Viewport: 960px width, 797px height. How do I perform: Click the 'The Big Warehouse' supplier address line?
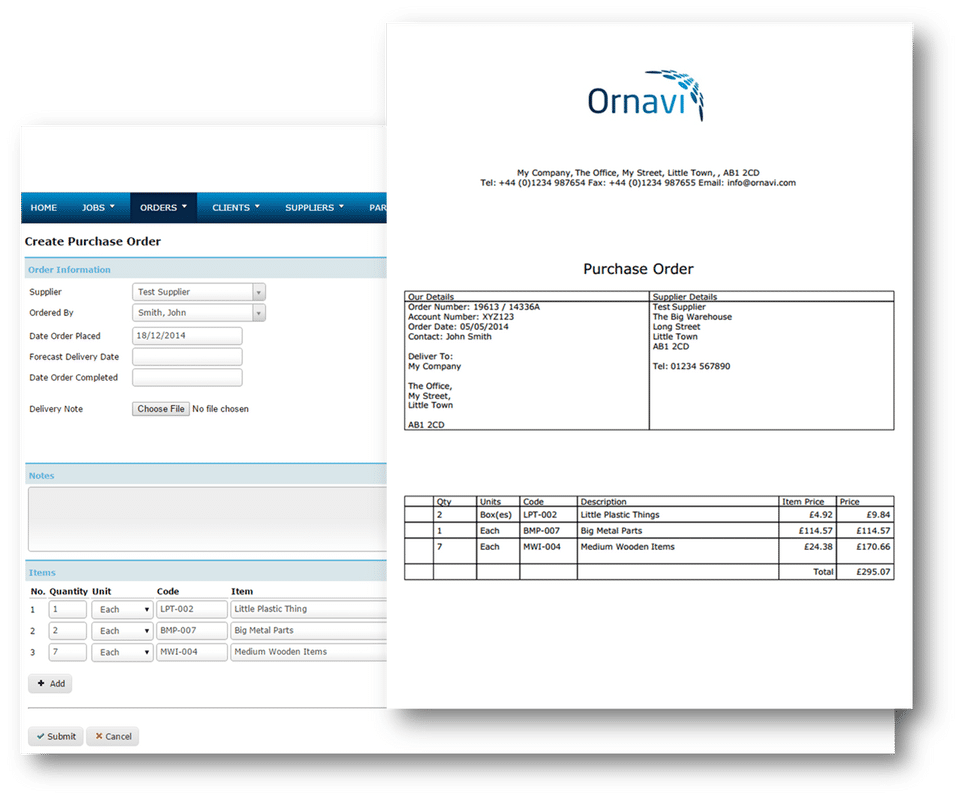coord(692,316)
